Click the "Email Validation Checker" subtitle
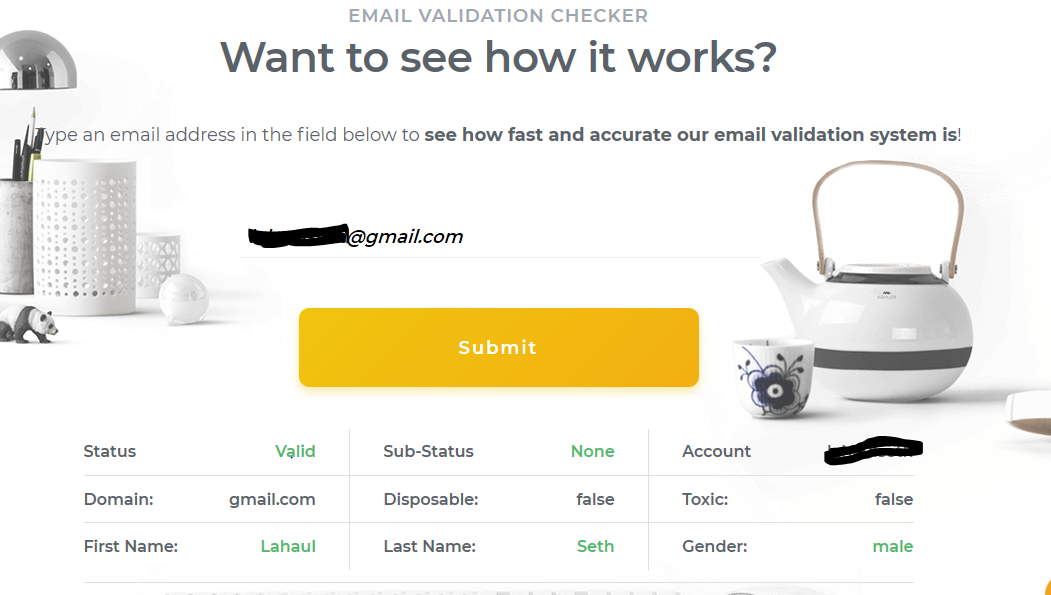Viewport: 1051px width, 595px height. click(498, 16)
